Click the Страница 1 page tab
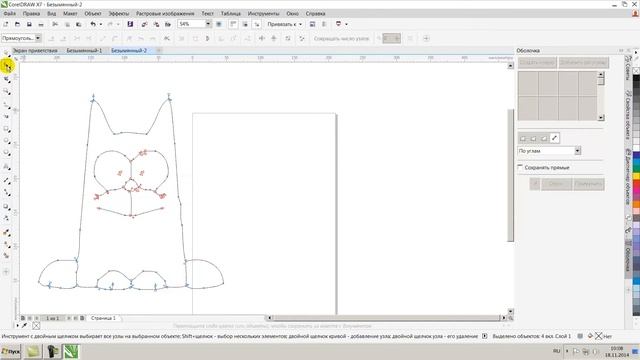The height and width of the screenshot is (360, 640). (x=103, y=318)
